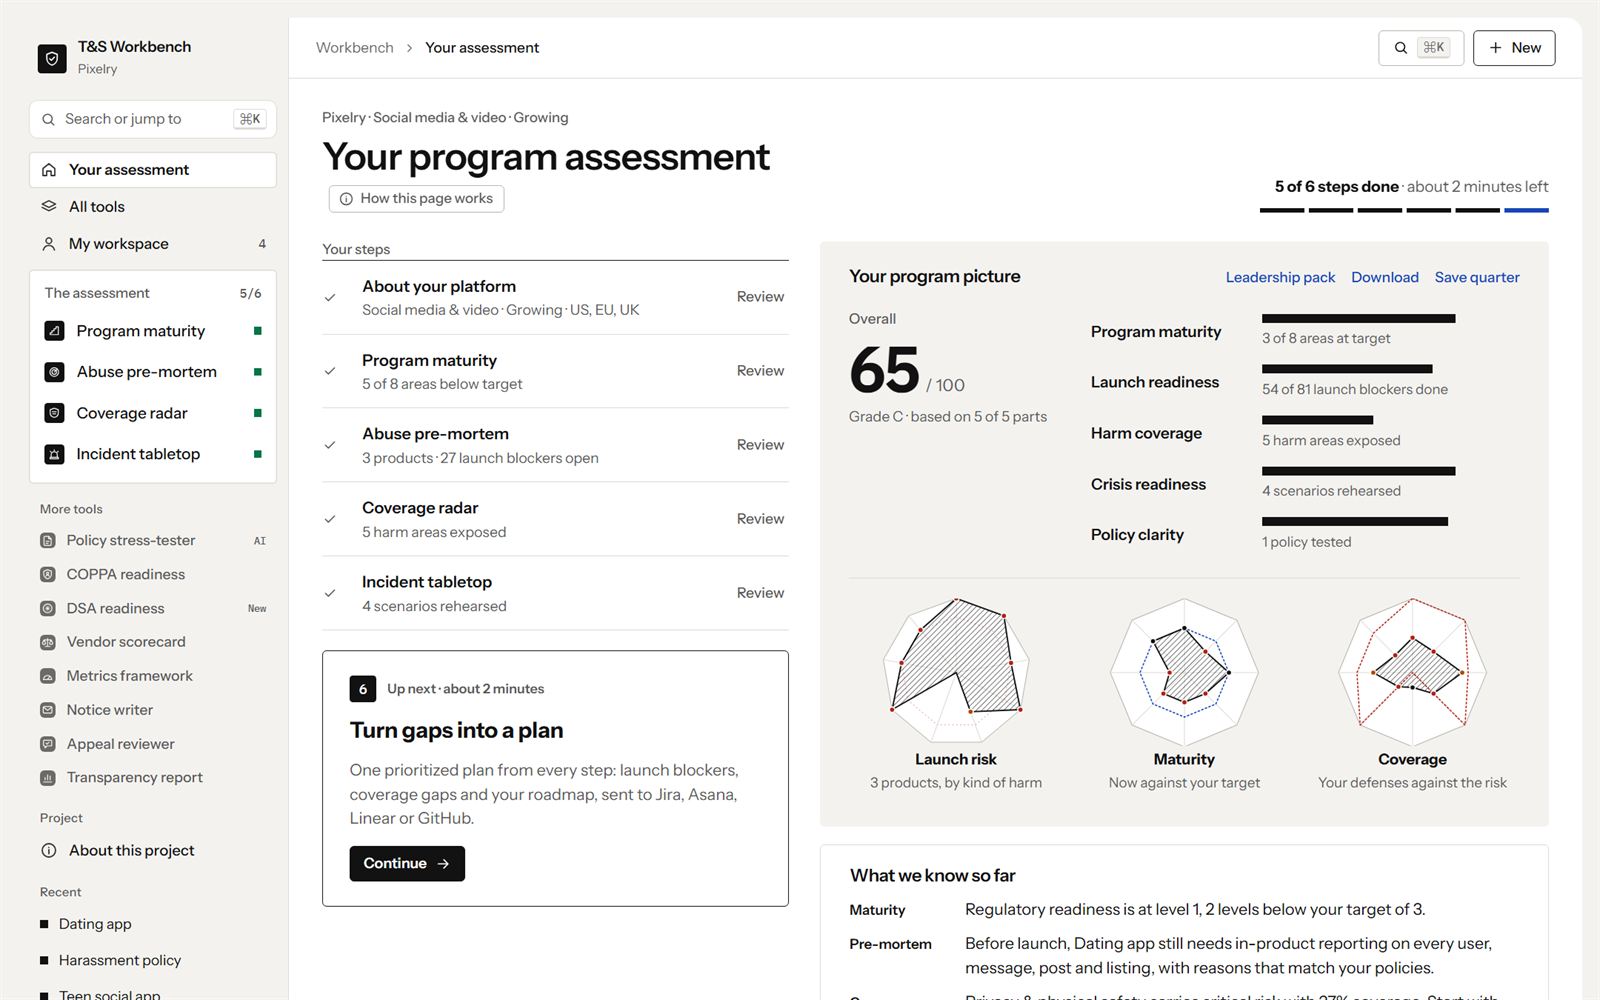Click the '5 of 6 steps done' text
Image resolution: width=1600 pixels, height=1000 pixels.
point(1336,187)
